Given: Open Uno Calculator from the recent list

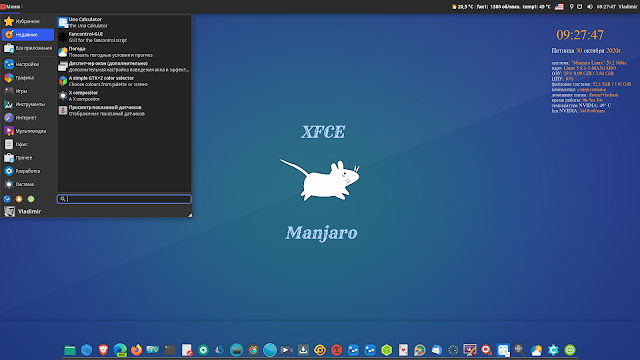Looking at the screenshot, I should (x=124, y=22).
